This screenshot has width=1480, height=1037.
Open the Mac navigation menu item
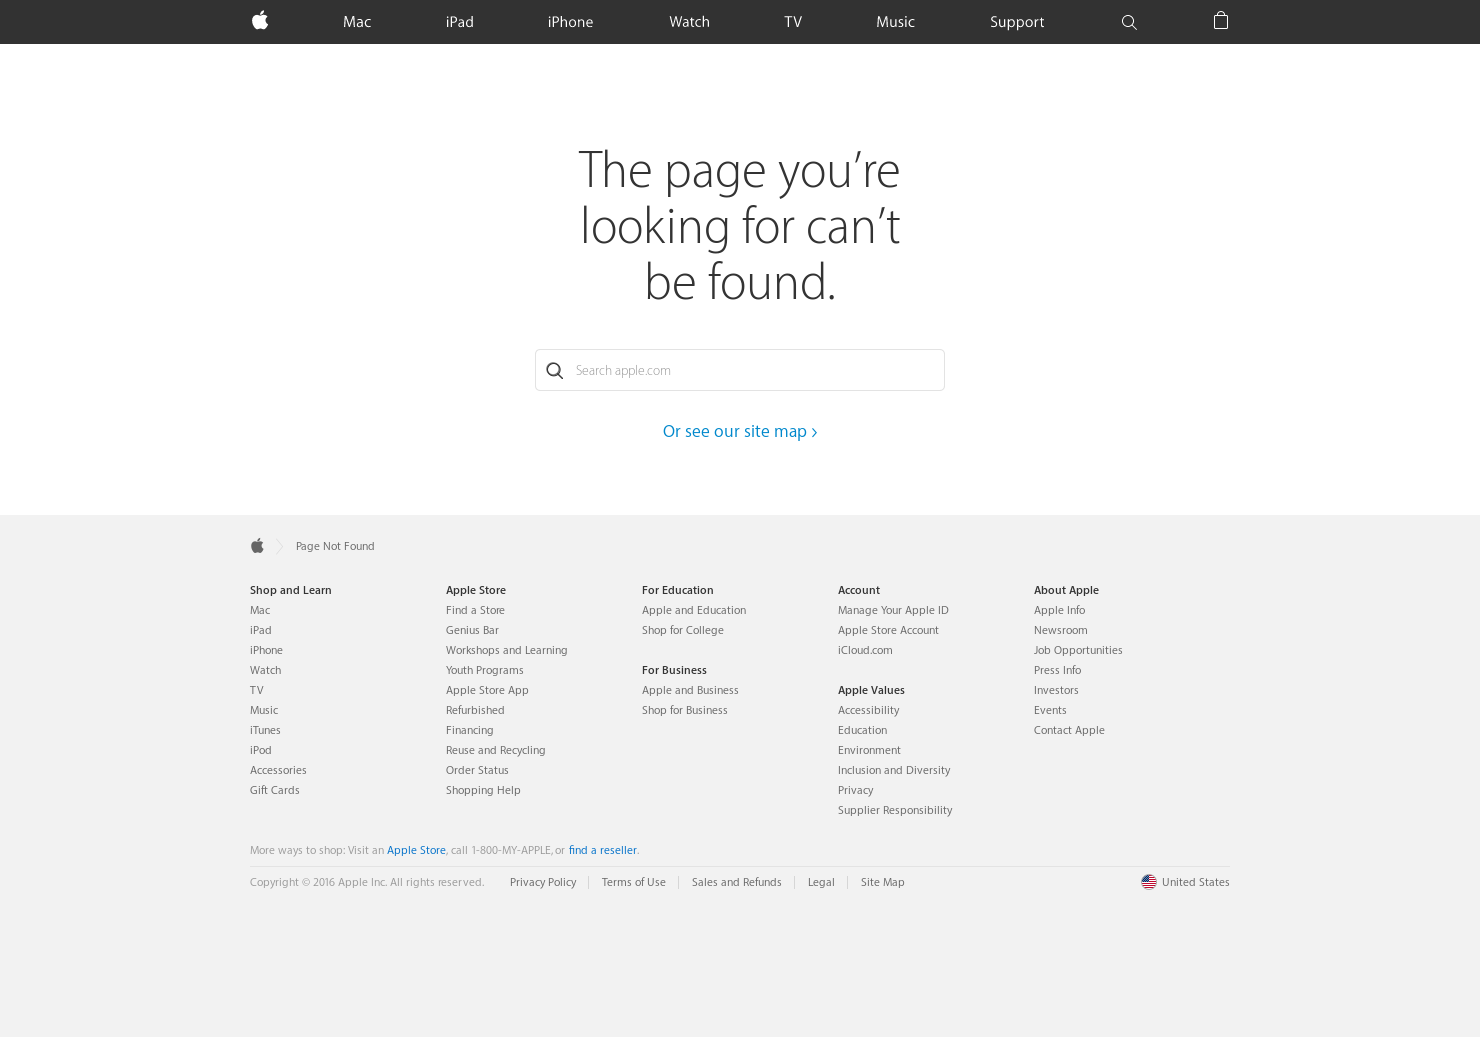(x=357, y=22)
